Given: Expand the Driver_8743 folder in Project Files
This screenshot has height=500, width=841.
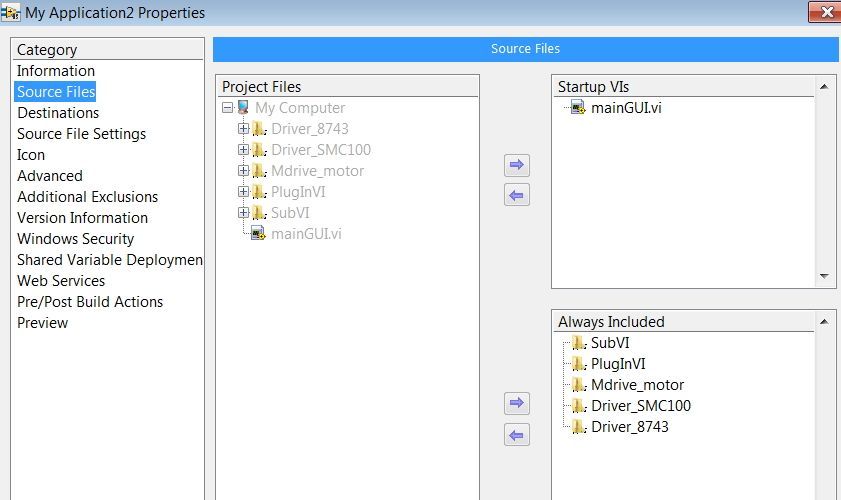Looking at the screenshot, I should coord(244,129).
